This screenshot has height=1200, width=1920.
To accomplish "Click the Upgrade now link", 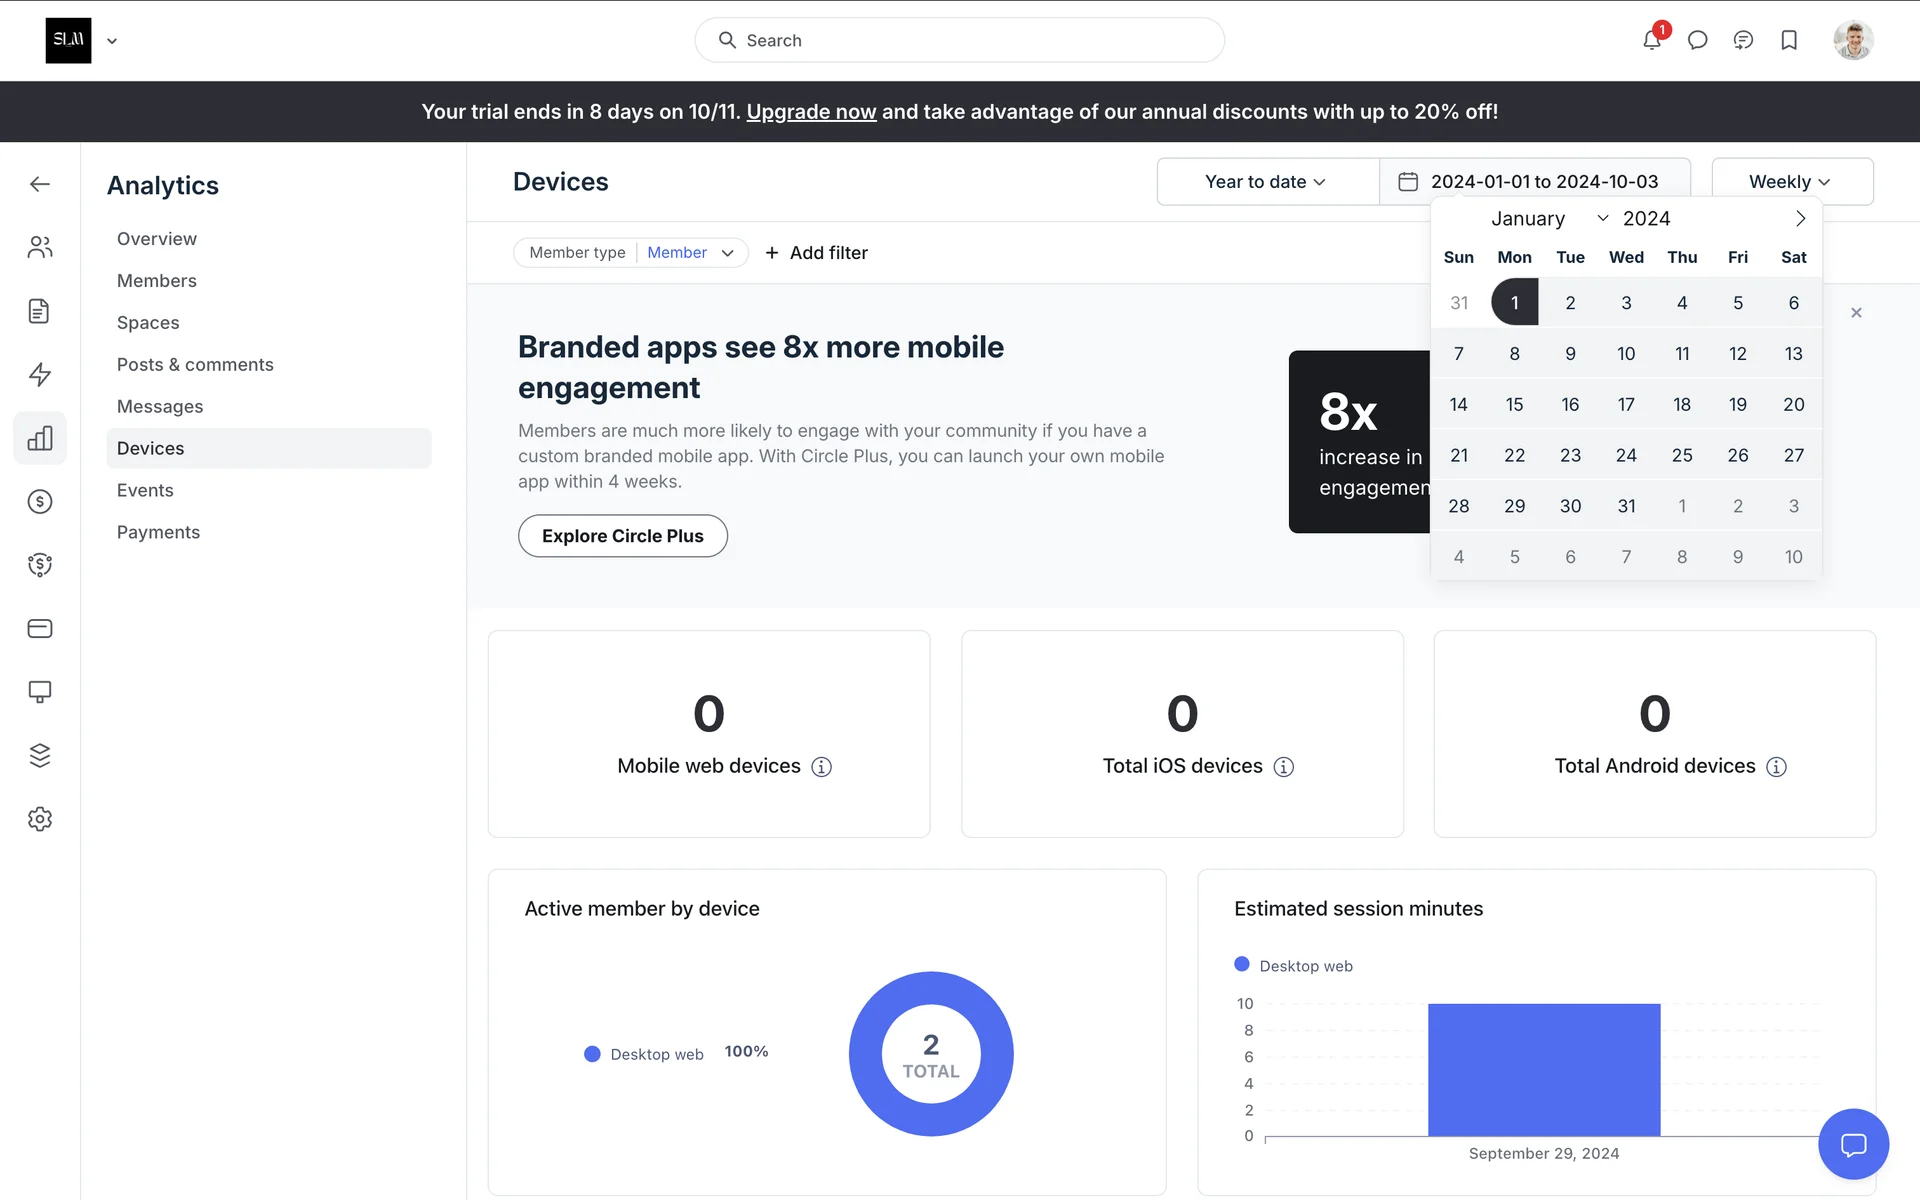I will 811,112.
